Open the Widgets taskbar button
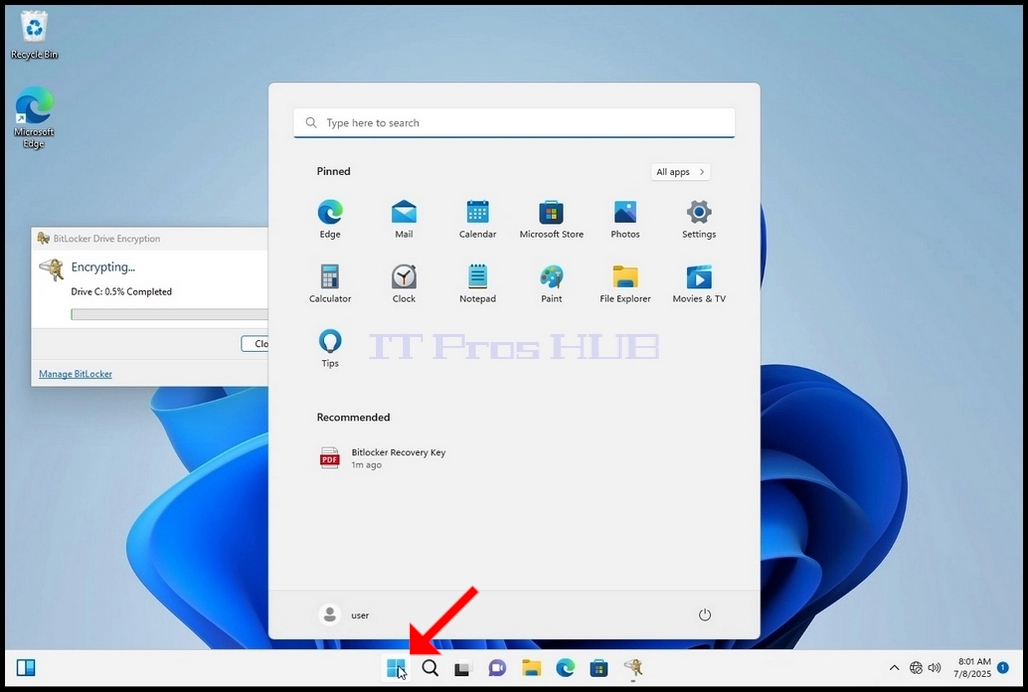 (26, 668)
